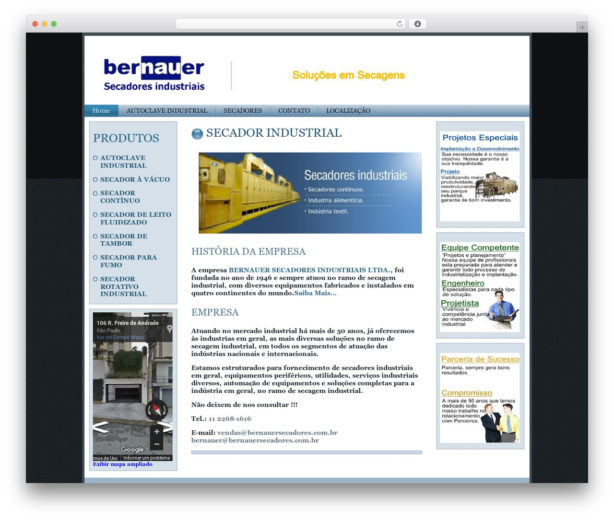Image resolution: width=614 pixels, height=520 pixels.
Task: Click the Google logo on map
Action: (132, 450)
